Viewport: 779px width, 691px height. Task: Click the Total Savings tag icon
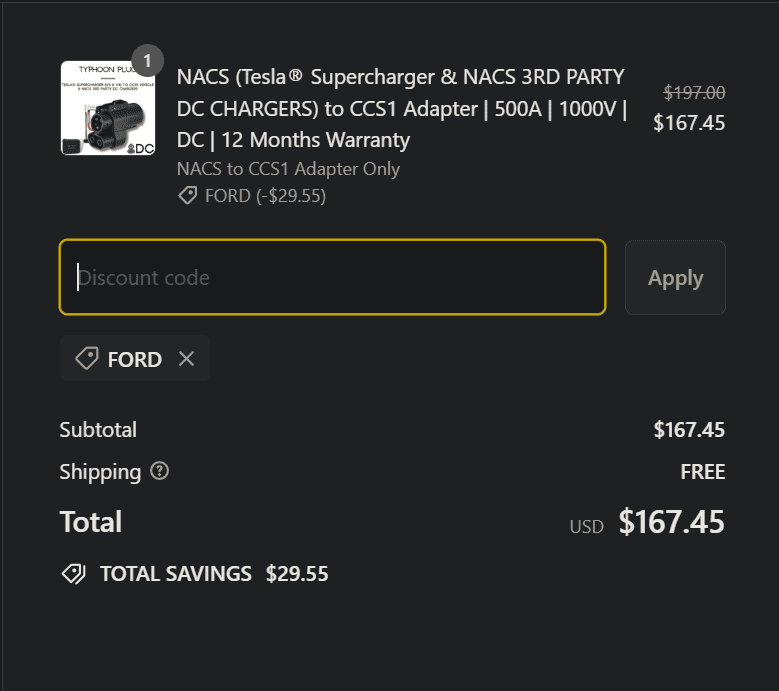coord(73,574)
